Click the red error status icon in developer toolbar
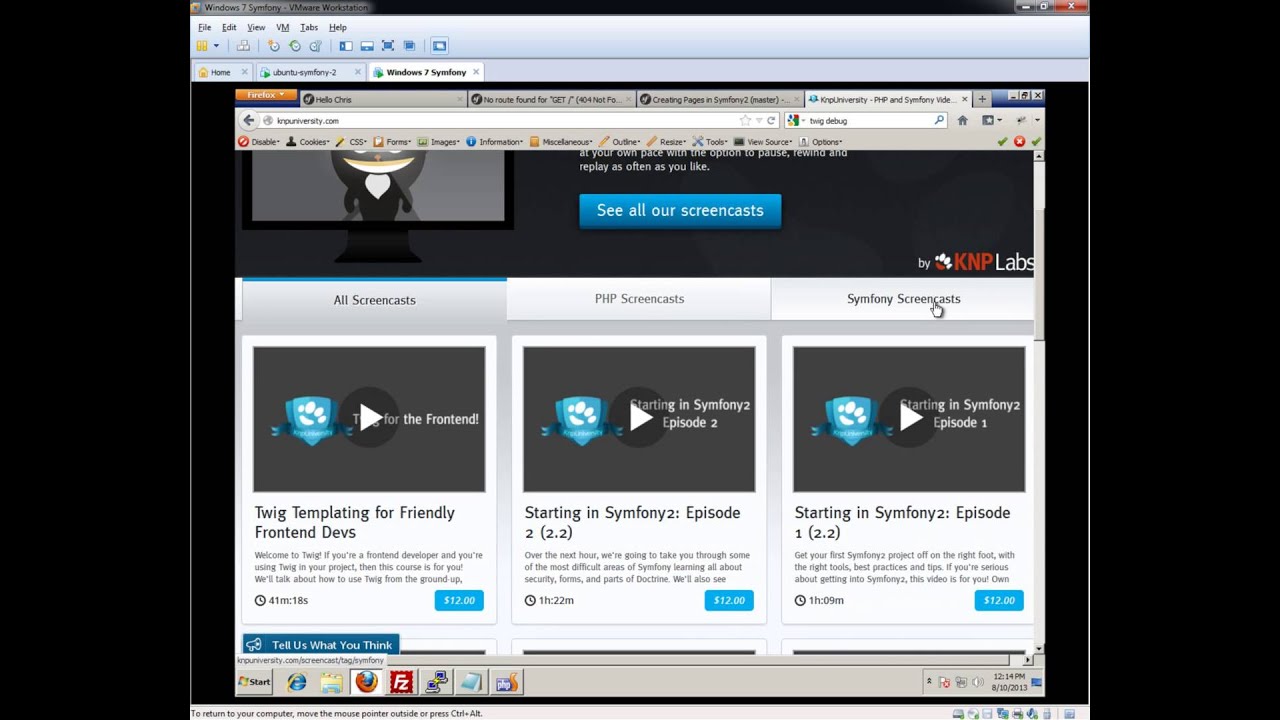 click(1019, 142)
